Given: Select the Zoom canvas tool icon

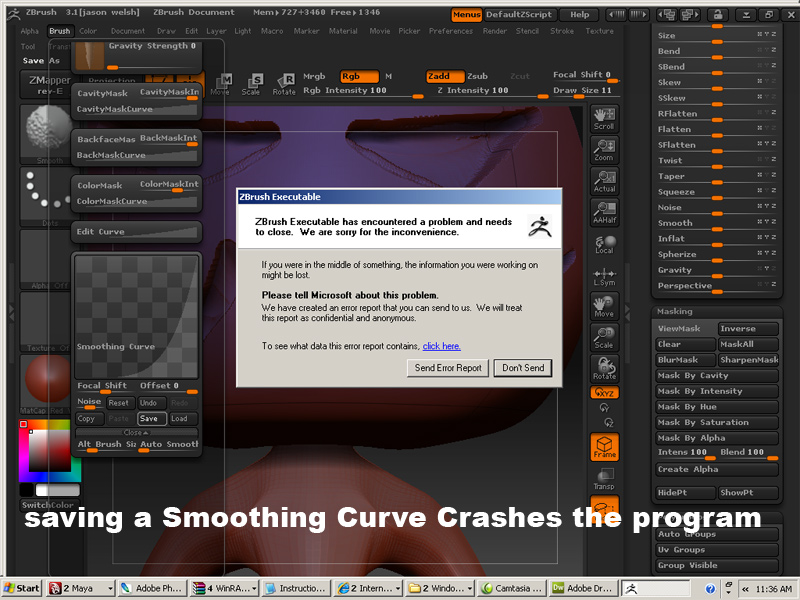Looking at the screenshot, I should click(x=605, y=149).
